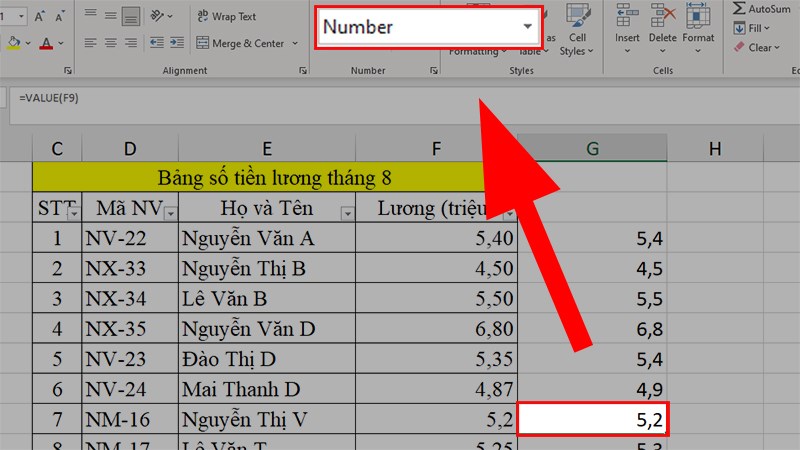
Task: Apply the yellow fill color bucket
Action: [x=14, y=43]
